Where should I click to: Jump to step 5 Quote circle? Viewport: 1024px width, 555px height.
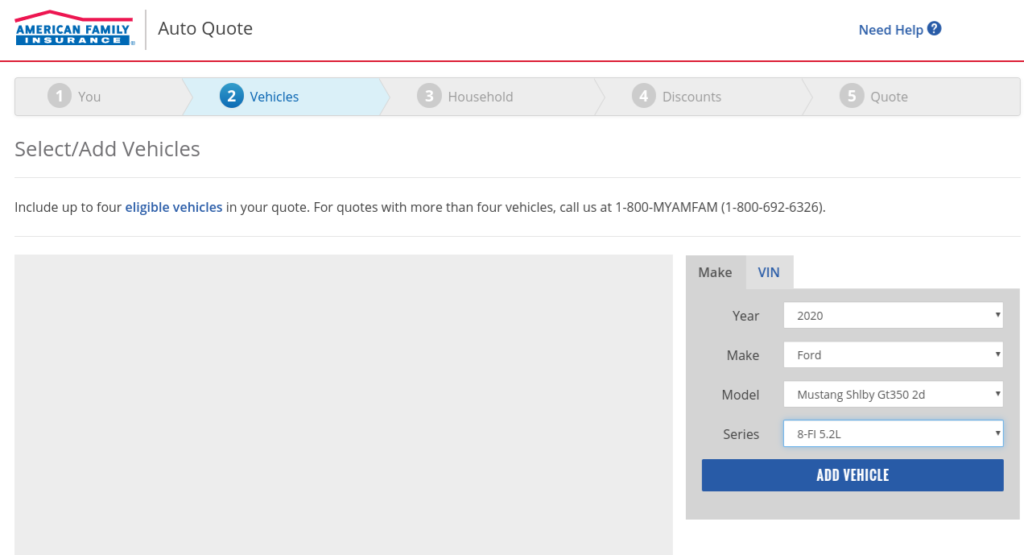click(x=851, y=97)
